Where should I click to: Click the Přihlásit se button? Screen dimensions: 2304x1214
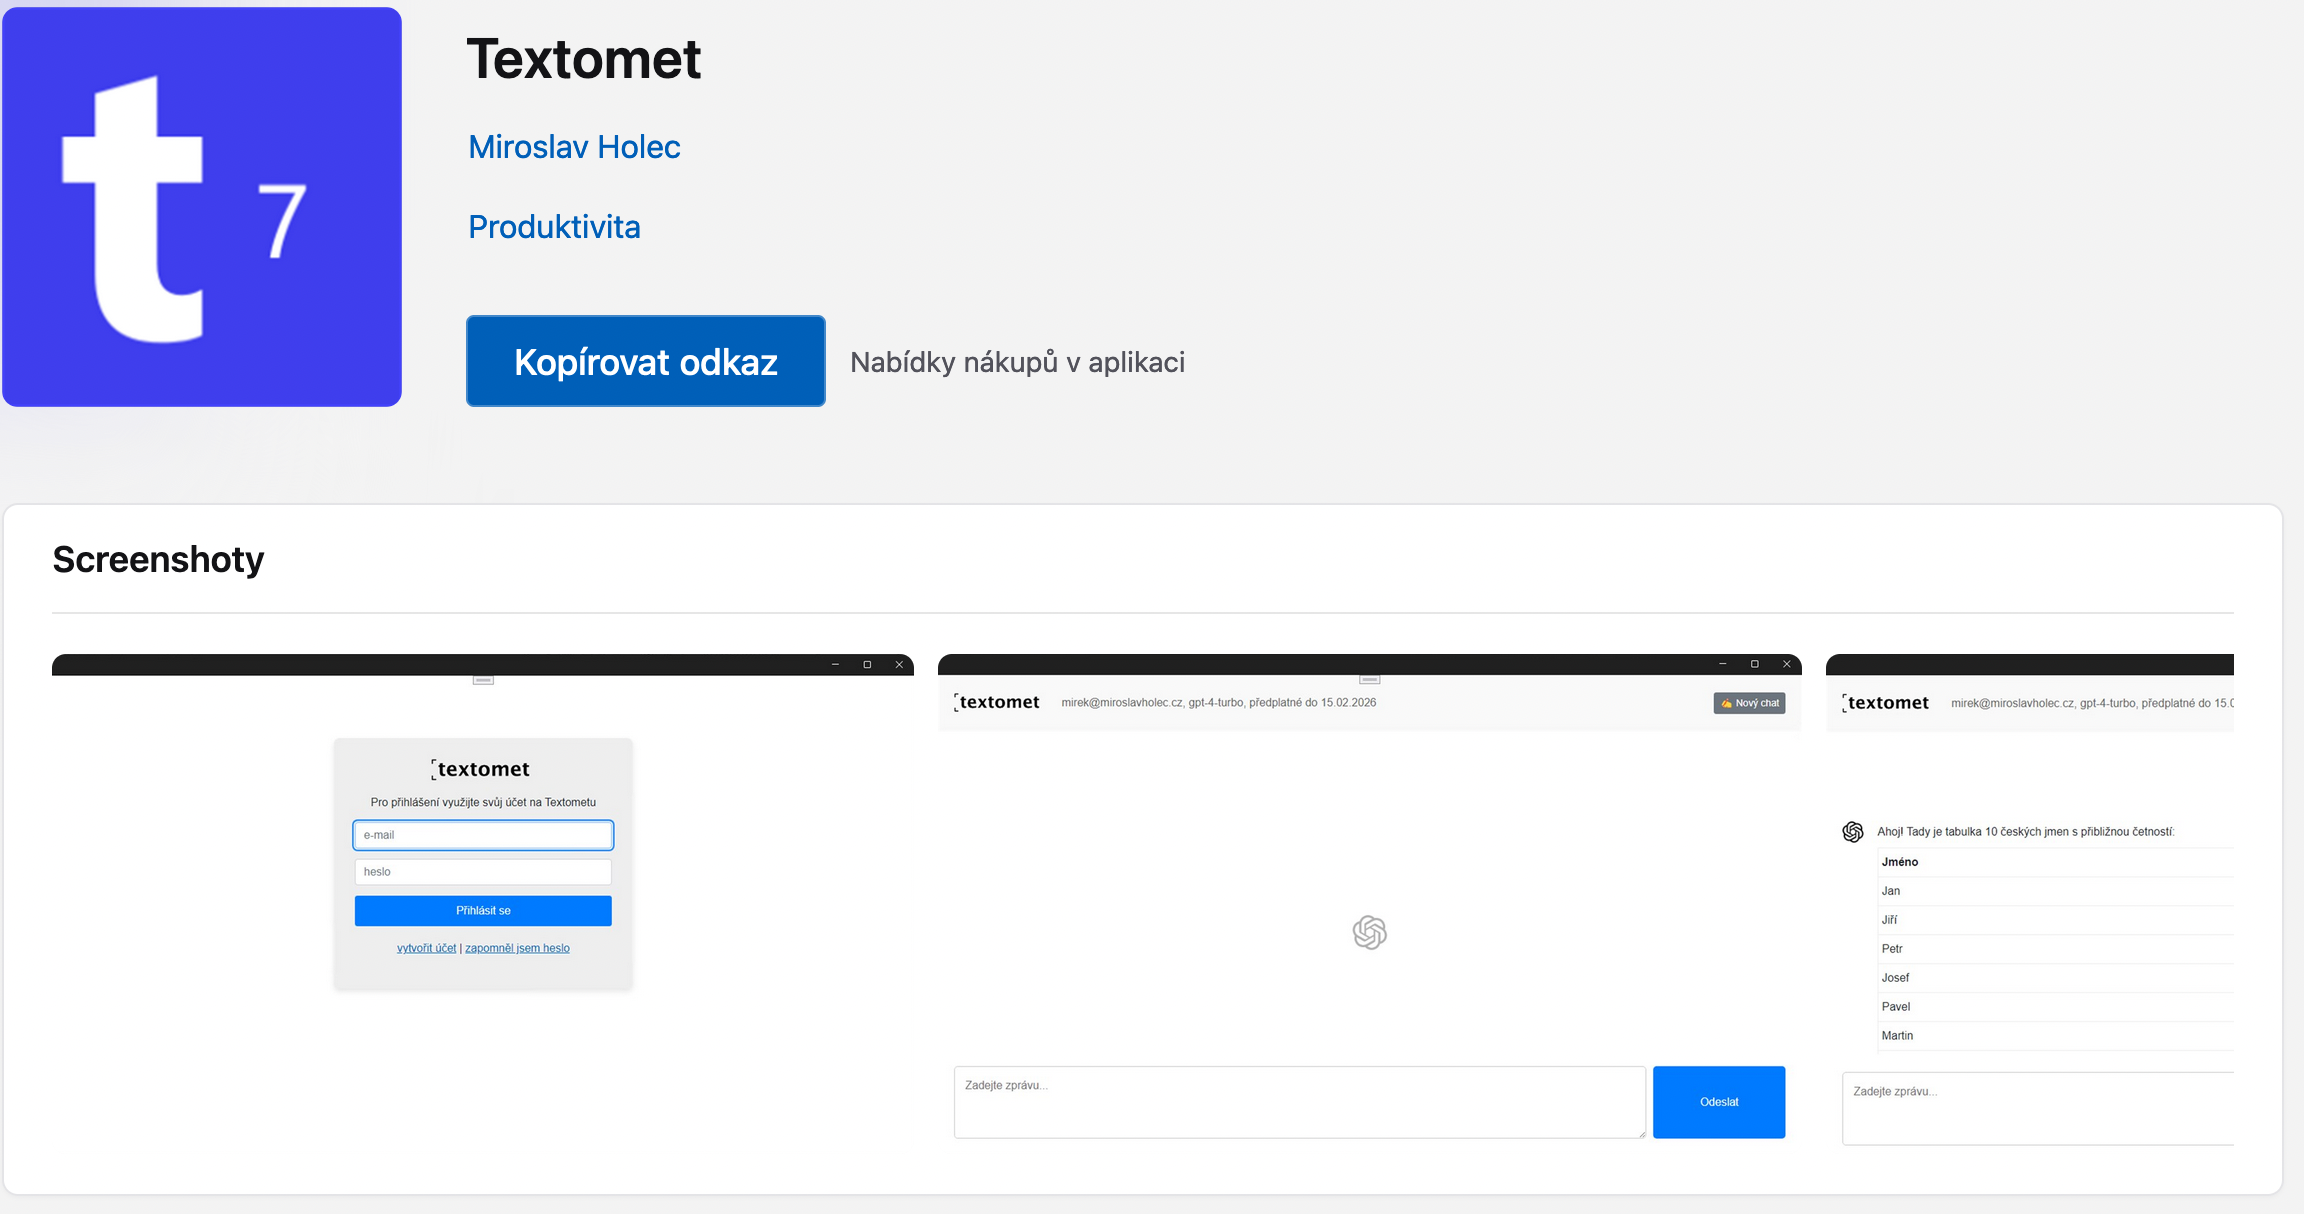pos(483,911)
